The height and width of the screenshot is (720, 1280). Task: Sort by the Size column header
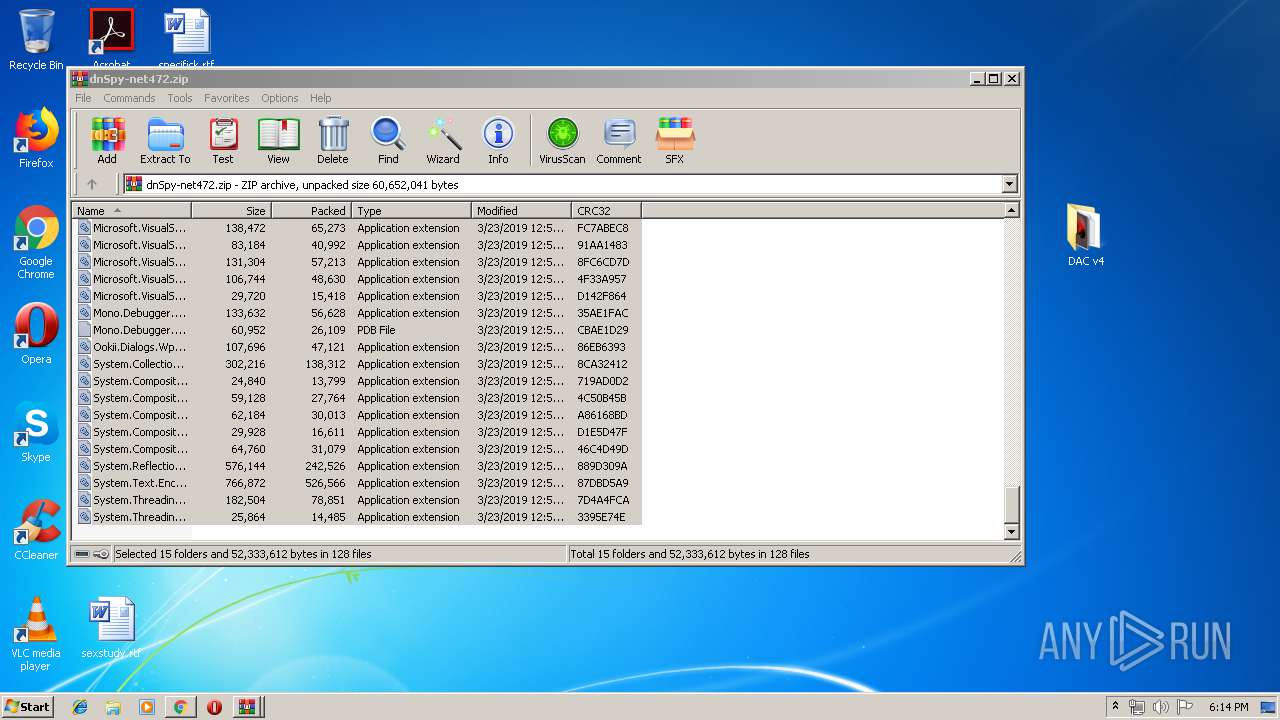231,210
